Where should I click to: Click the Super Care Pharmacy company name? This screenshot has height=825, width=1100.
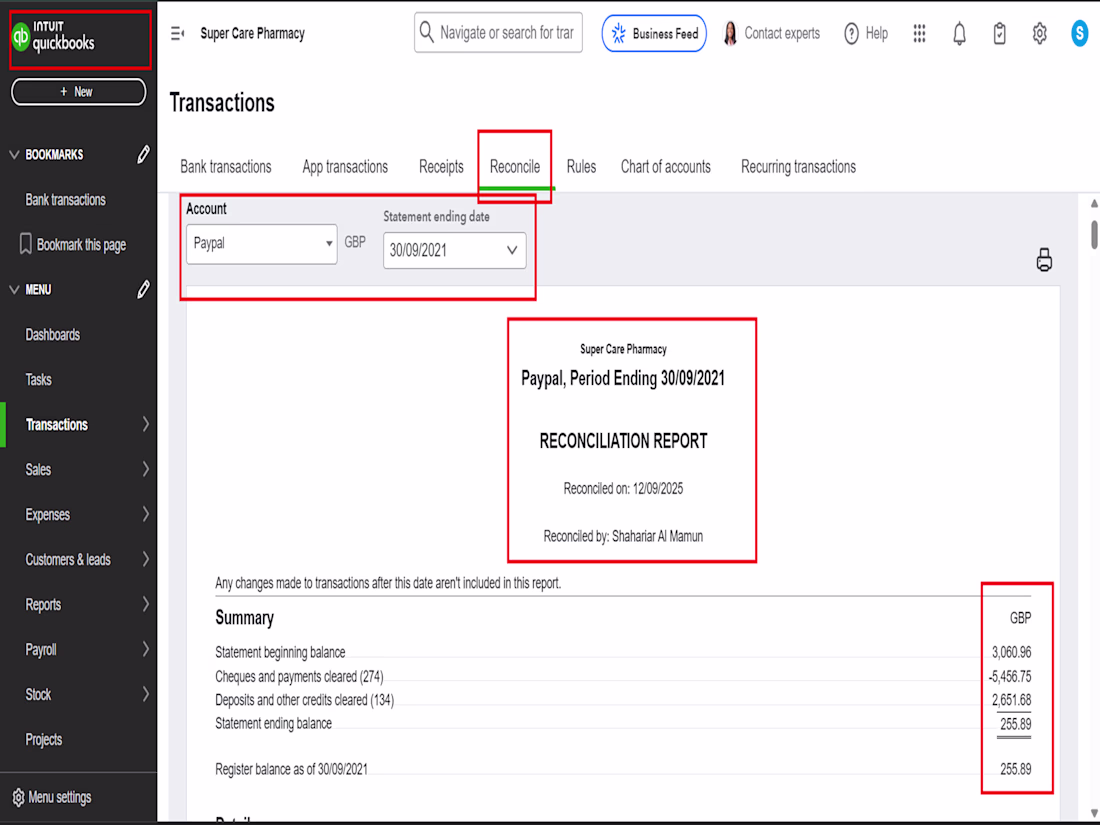point(253,33)
